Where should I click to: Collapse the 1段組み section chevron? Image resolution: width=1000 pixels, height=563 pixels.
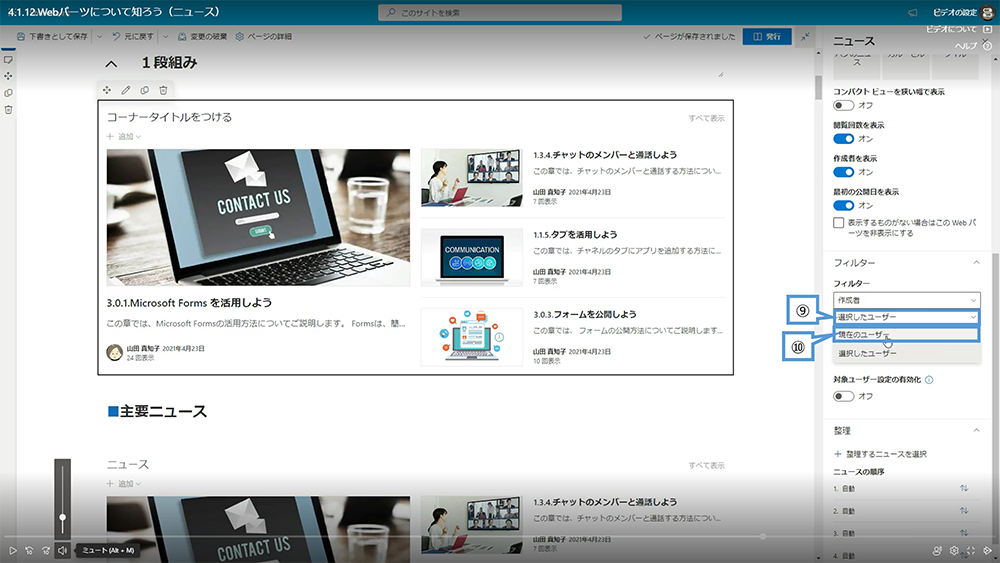pos(111,63)
